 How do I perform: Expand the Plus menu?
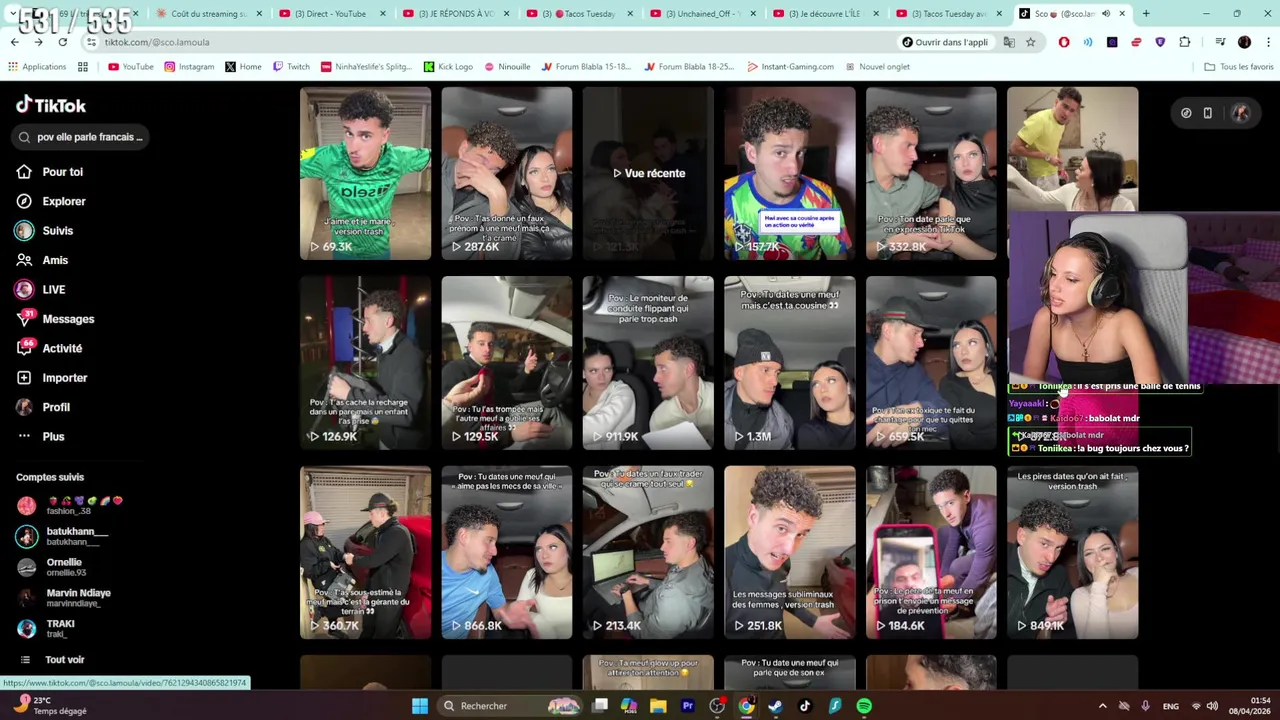40,437
